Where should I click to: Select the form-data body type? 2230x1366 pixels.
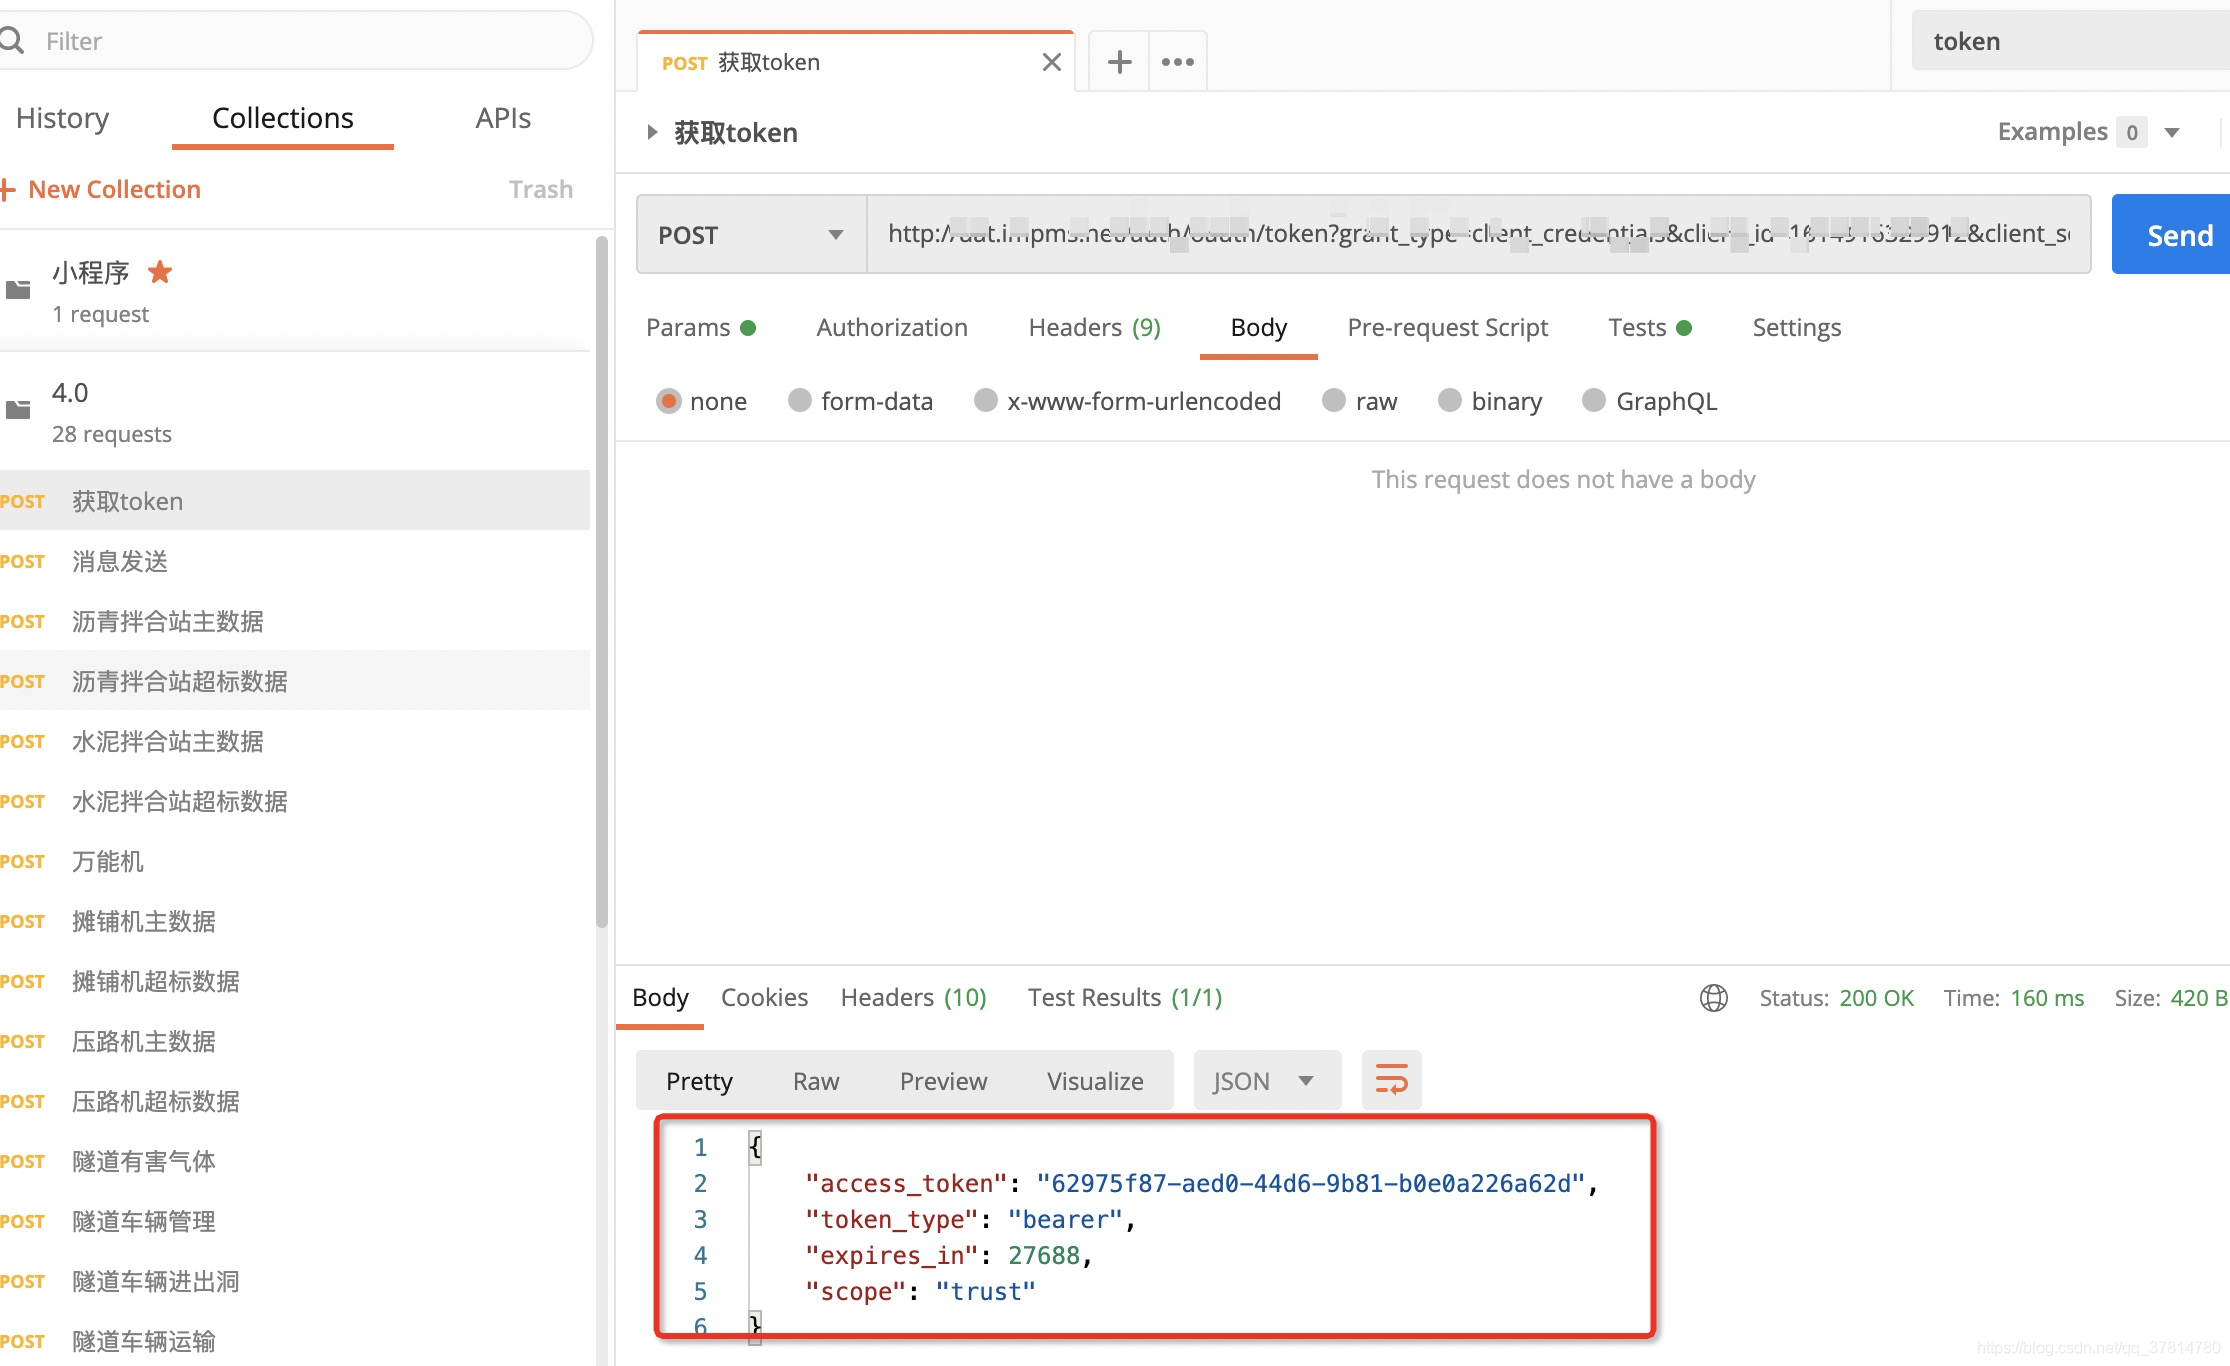click(799, 401)
